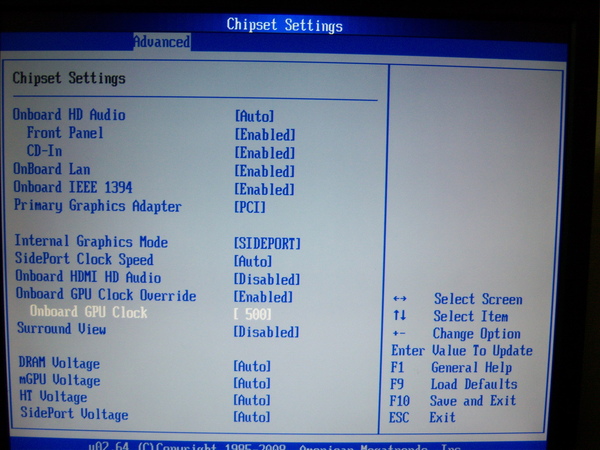Select the Primary Graphics Adapter label
The height and width of the screenshot is (450, 600).
pos(98,206)
